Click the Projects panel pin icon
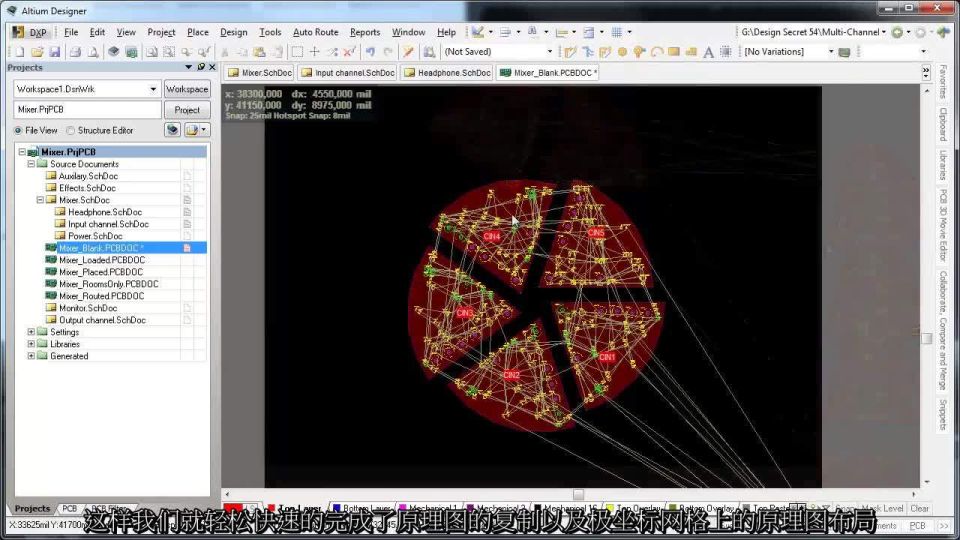 (x=201, y=67)
